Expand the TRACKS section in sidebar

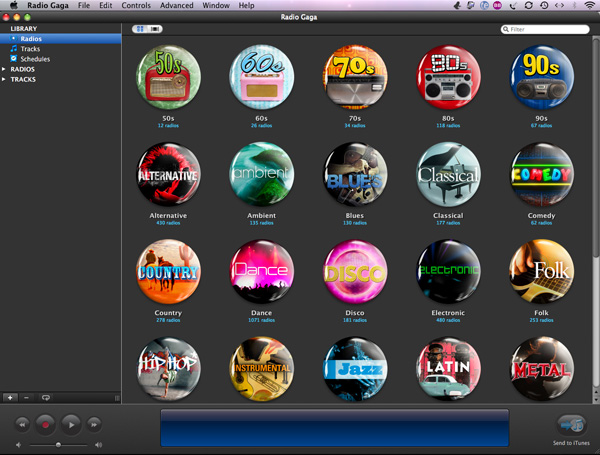coord(4,79)
